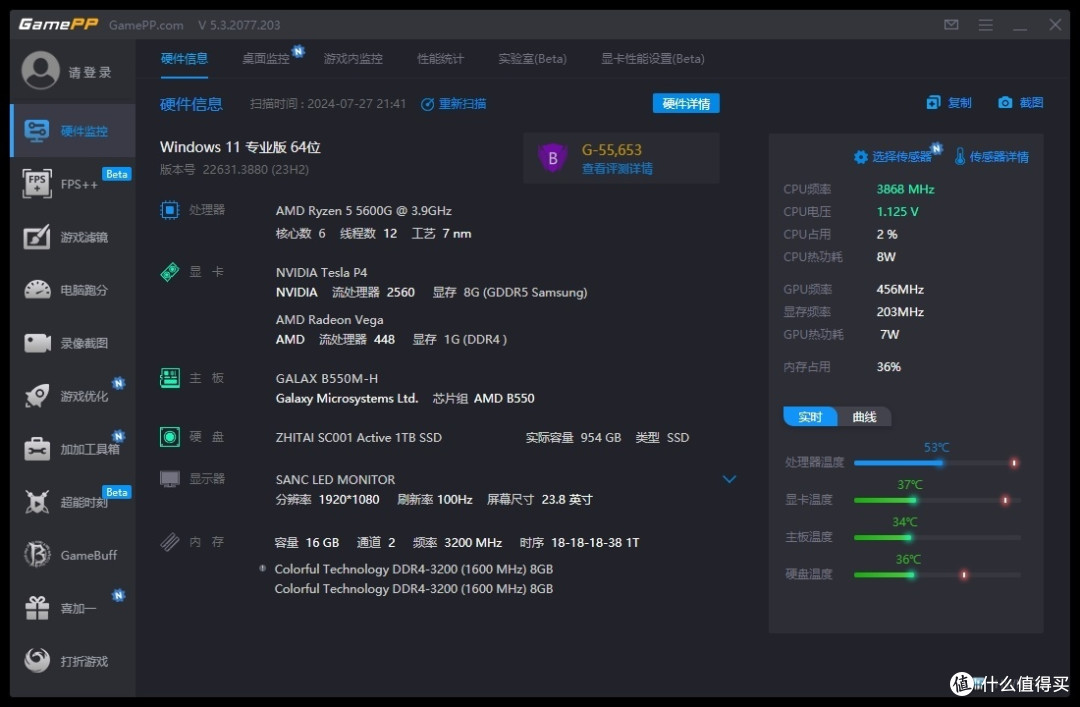This screenshot has width=1080, height=707.
Task: Switch to 实时 realtime view
Action: point(810,417)
